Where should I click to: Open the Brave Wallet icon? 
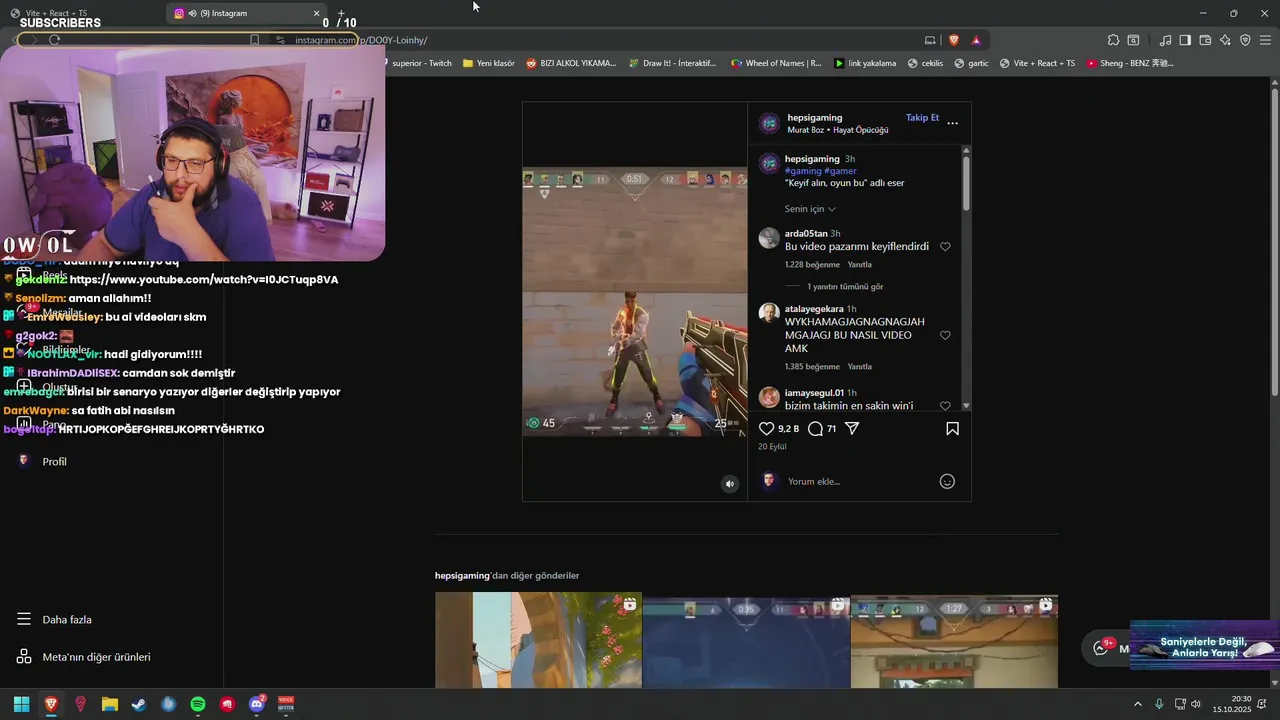click(1205, 40)
